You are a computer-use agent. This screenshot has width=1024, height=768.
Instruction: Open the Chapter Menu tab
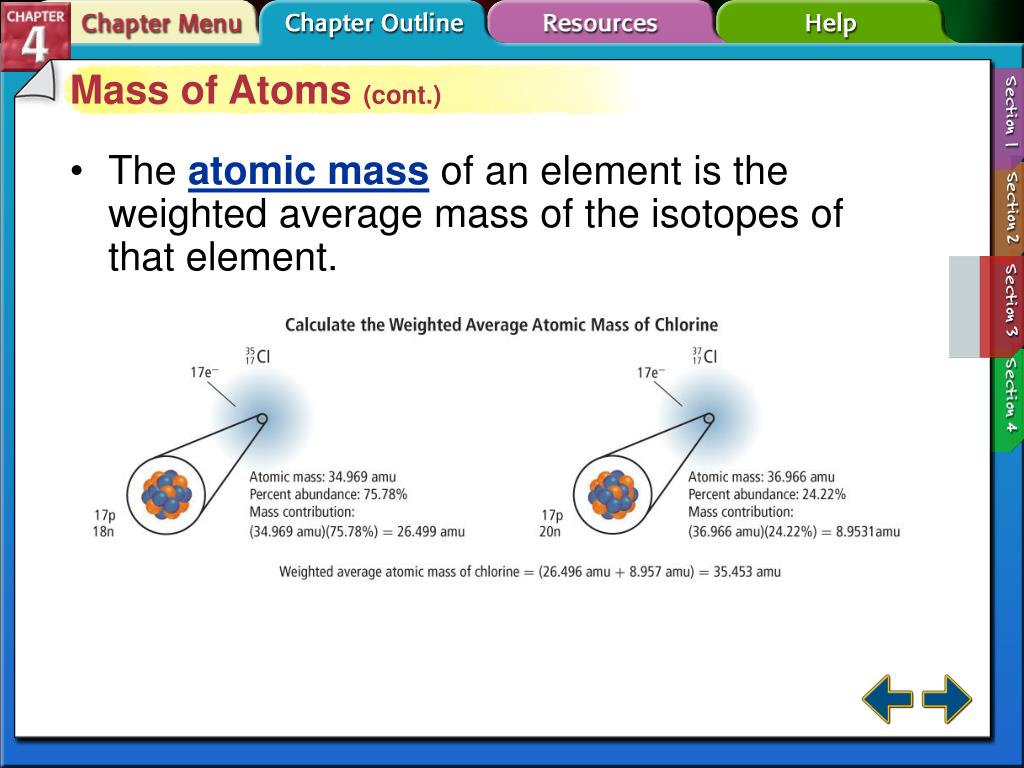pyautogui.click(x=161, y=24)
